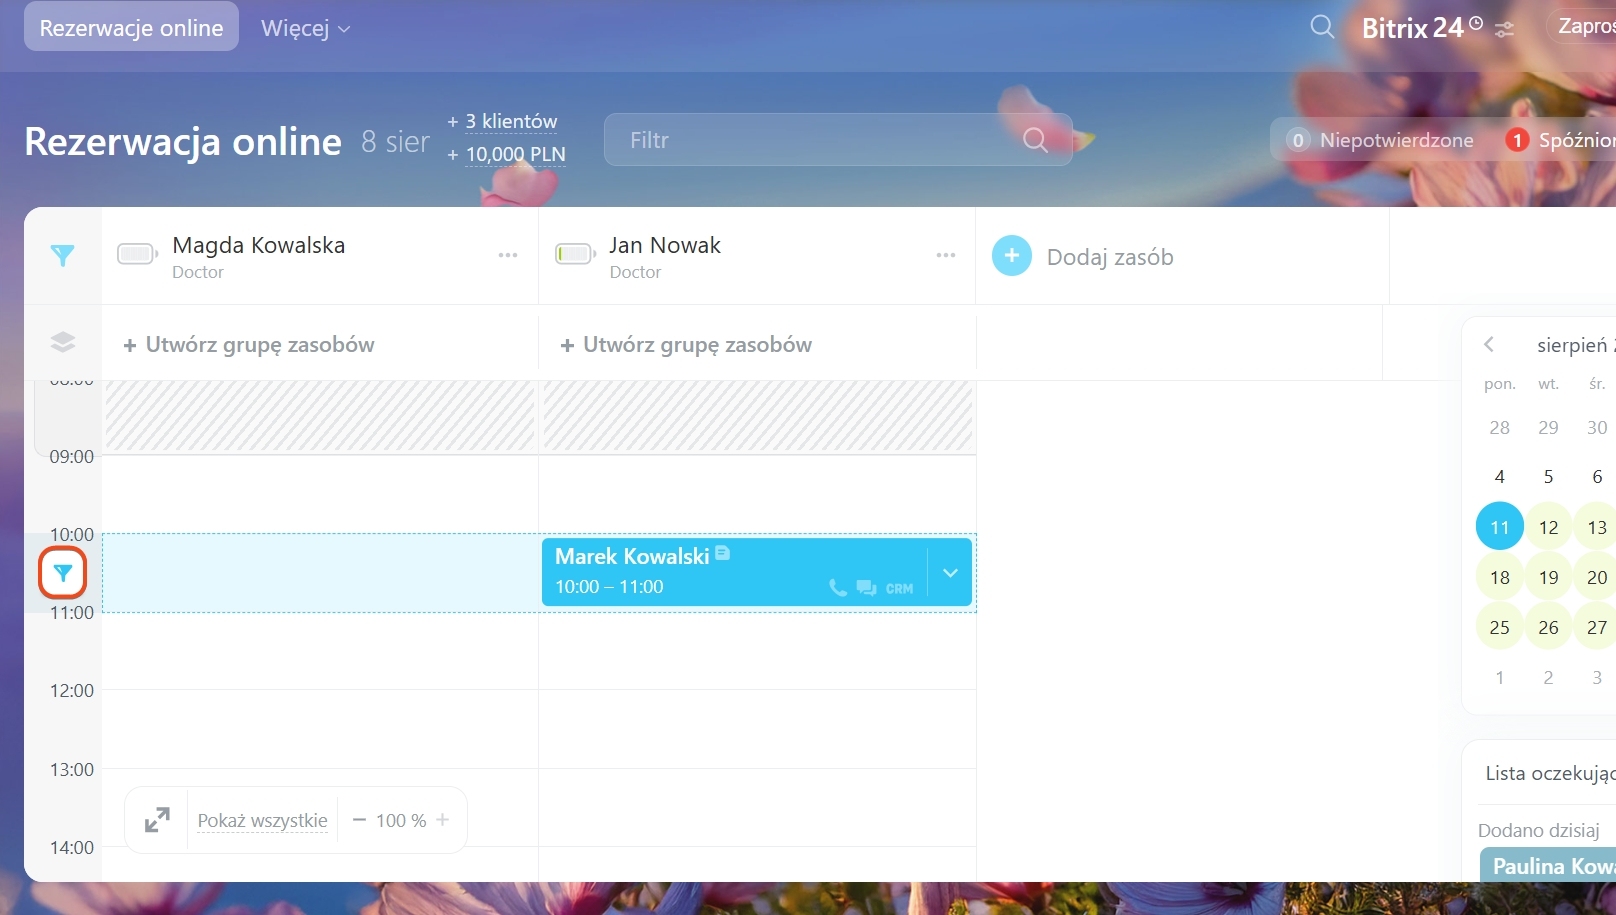Click the resource filter funnel icon above the schedule
1616x915 pixels.
click(x=63, y=256)
